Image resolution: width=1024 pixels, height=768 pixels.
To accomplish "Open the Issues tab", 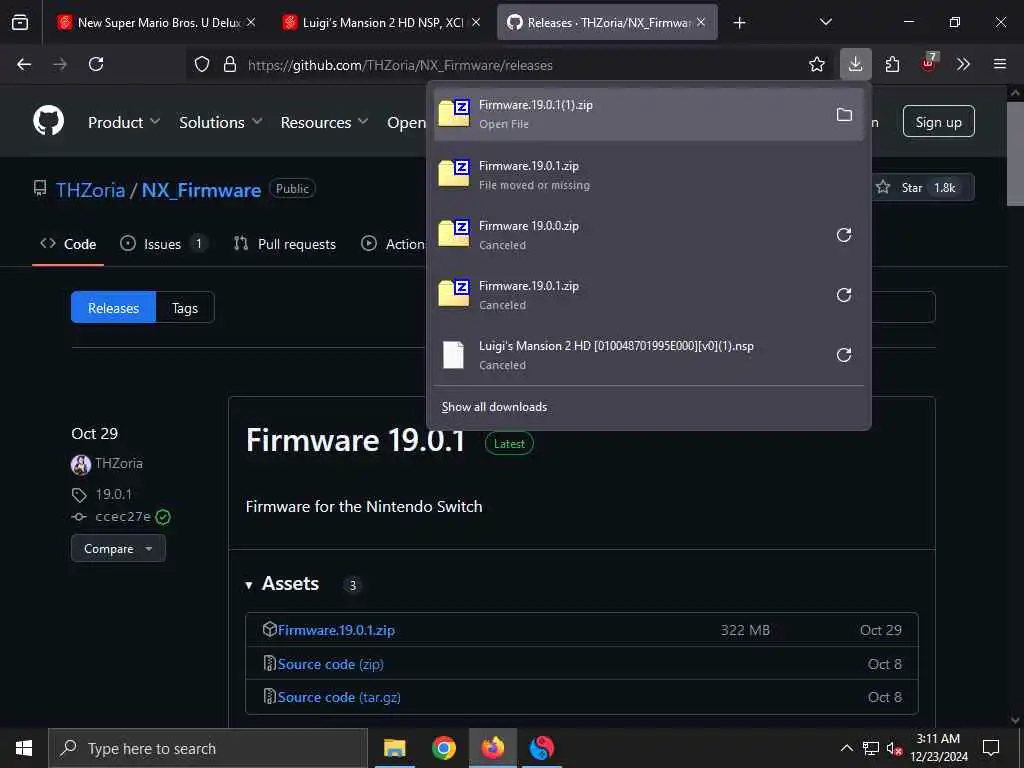I will pos(164,244).
